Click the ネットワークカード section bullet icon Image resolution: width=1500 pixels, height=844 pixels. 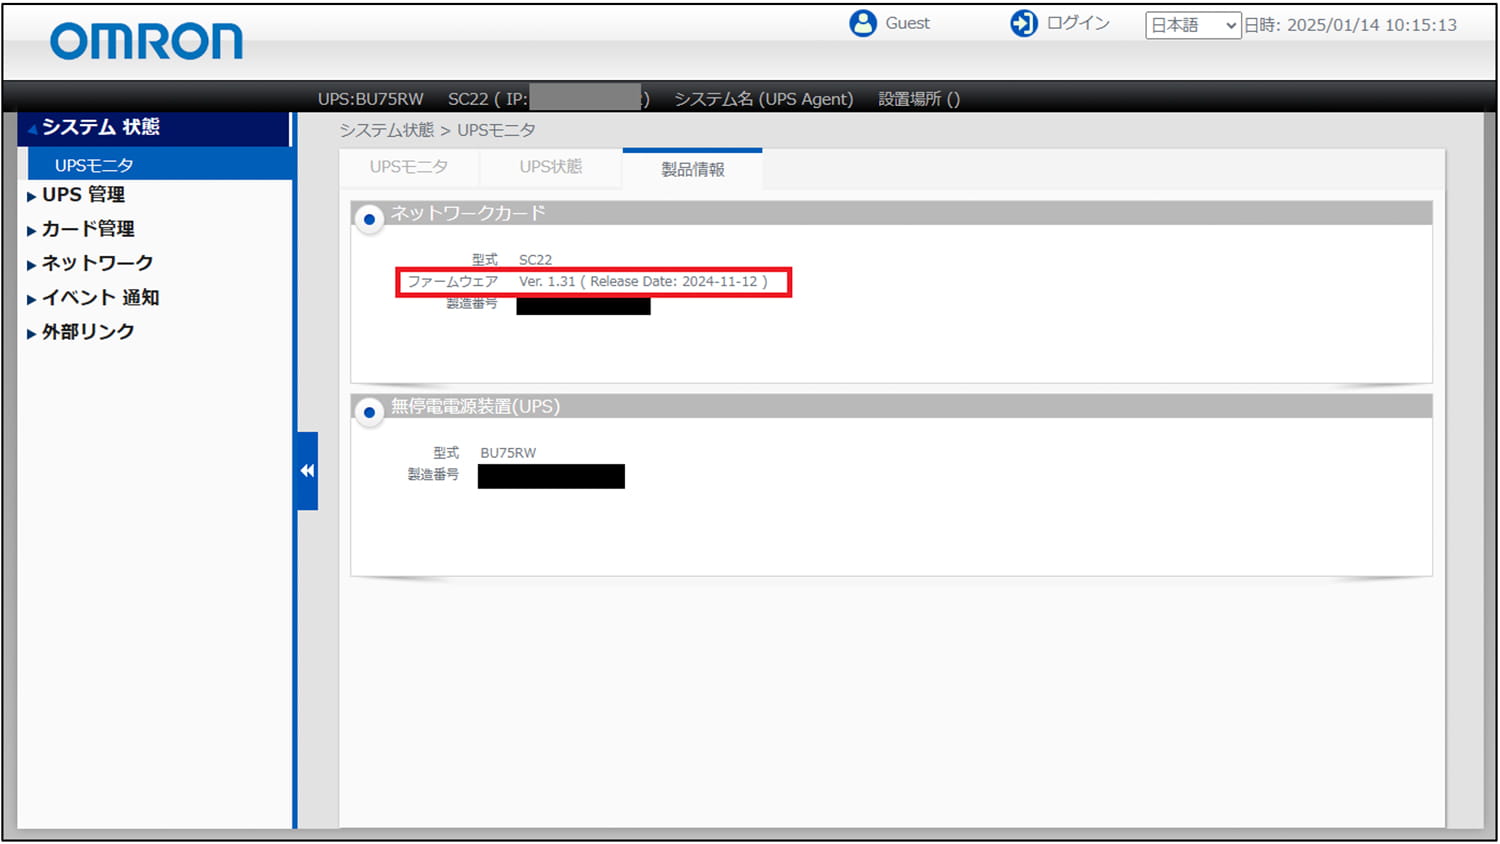point(370,219)
